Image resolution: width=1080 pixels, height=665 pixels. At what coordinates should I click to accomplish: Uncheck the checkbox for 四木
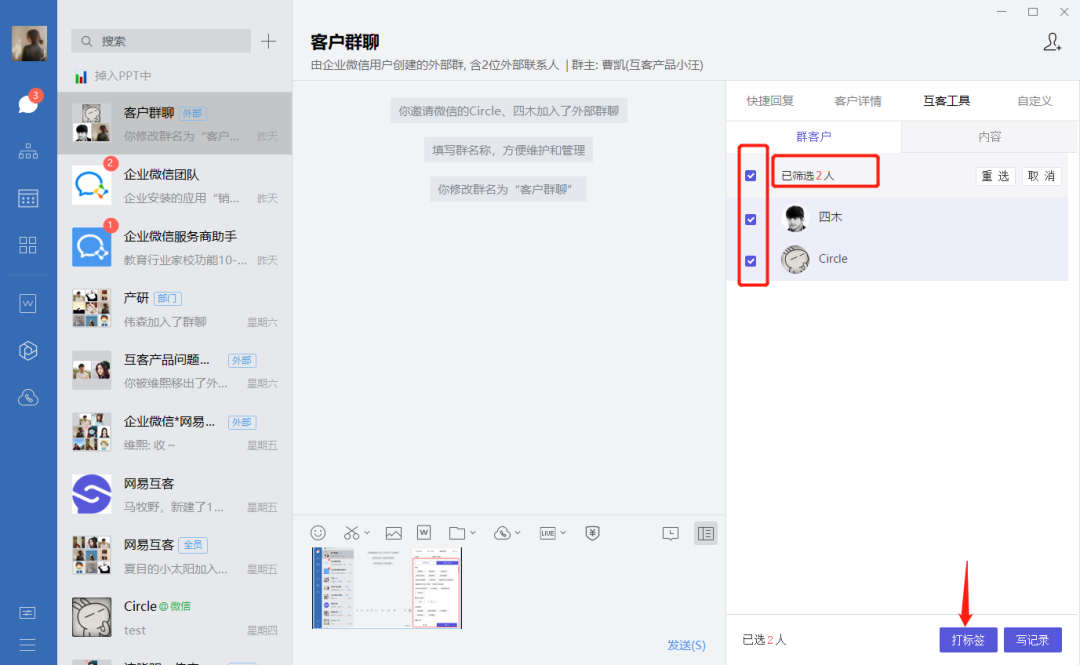pos(751,219)
